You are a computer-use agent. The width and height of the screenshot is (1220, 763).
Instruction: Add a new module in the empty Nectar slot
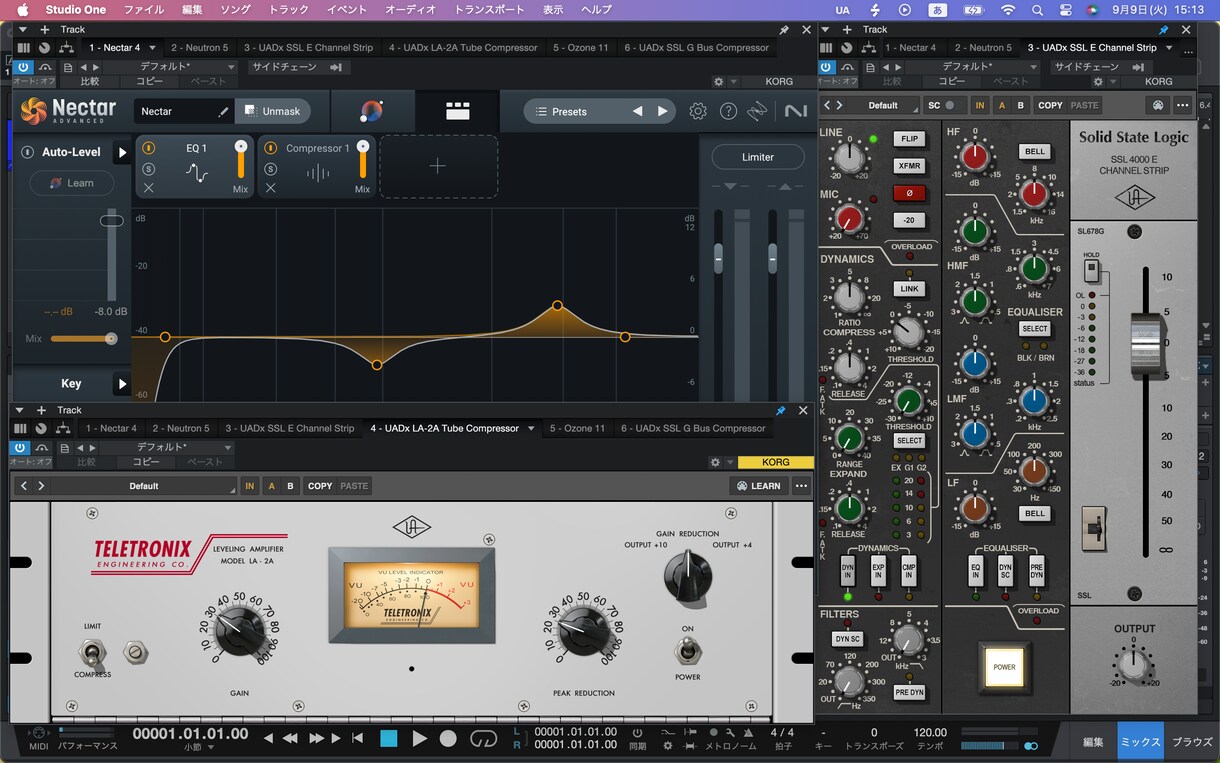438,166
